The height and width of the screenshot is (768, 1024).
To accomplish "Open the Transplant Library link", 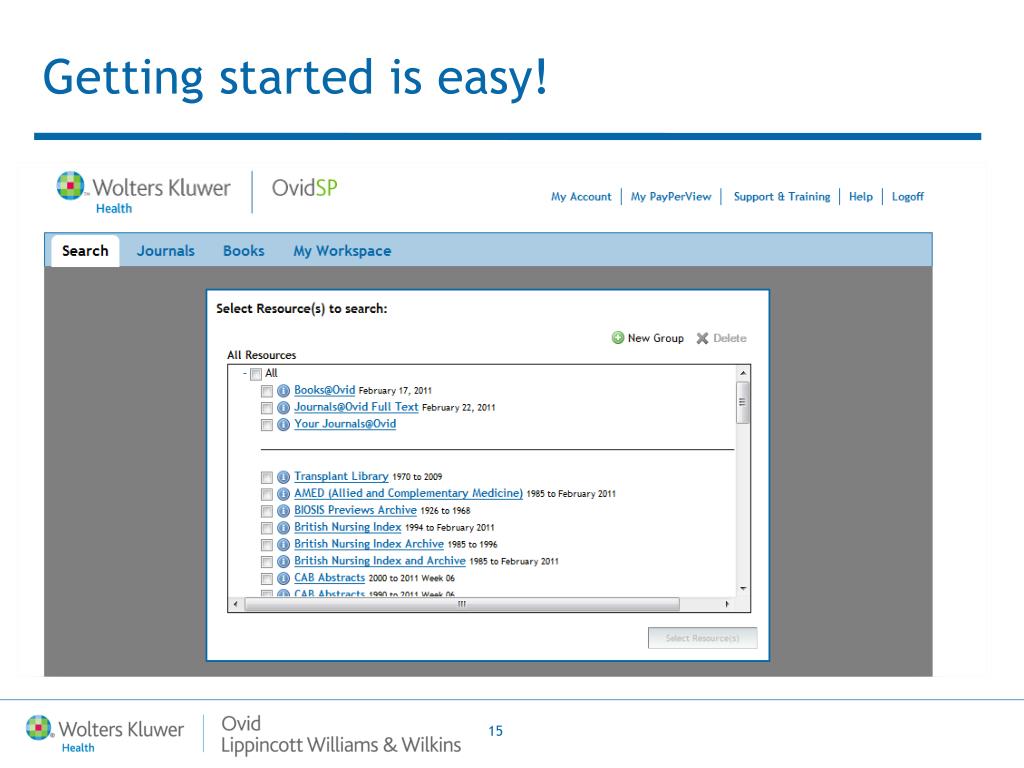I will 341,477.
